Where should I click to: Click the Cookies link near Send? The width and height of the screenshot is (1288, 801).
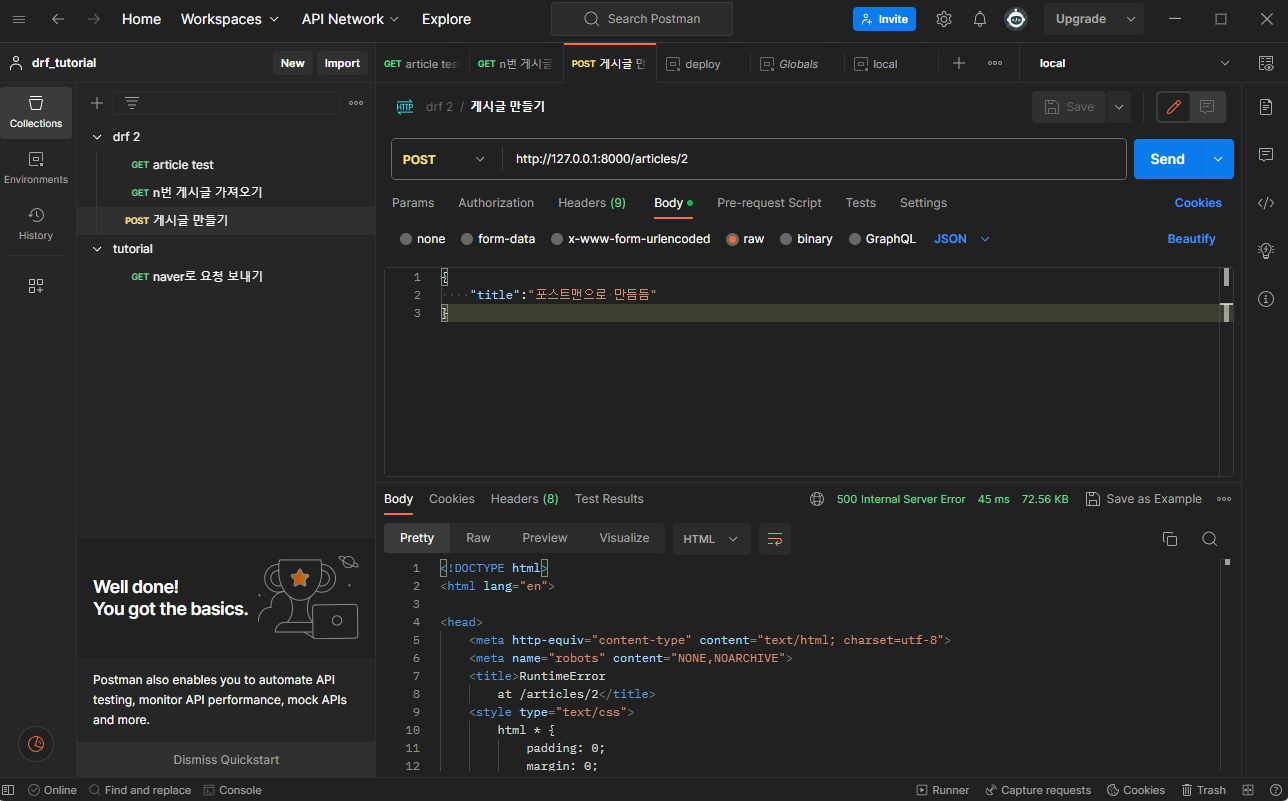pyautogui.click(x=1198, y=203)
